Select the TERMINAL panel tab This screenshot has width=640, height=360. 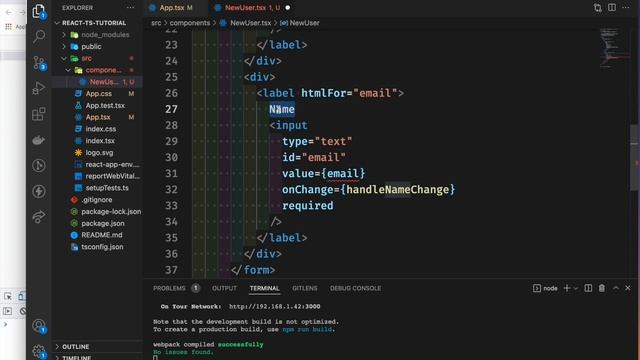(264, 288)
